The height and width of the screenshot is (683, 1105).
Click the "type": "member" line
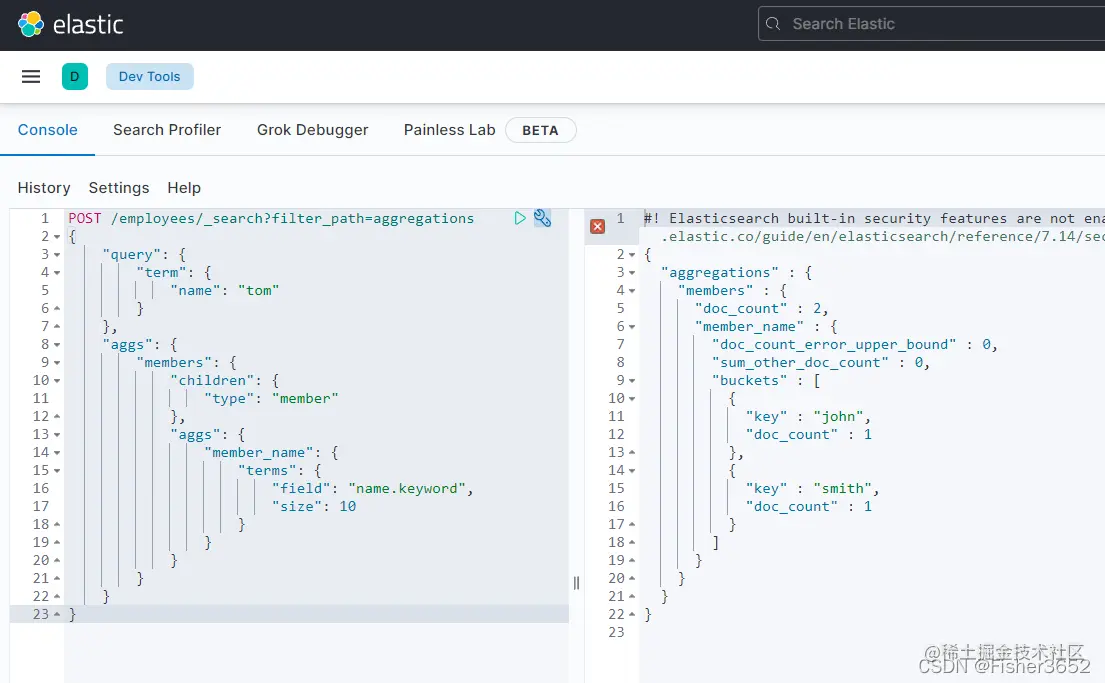[271, 399]
